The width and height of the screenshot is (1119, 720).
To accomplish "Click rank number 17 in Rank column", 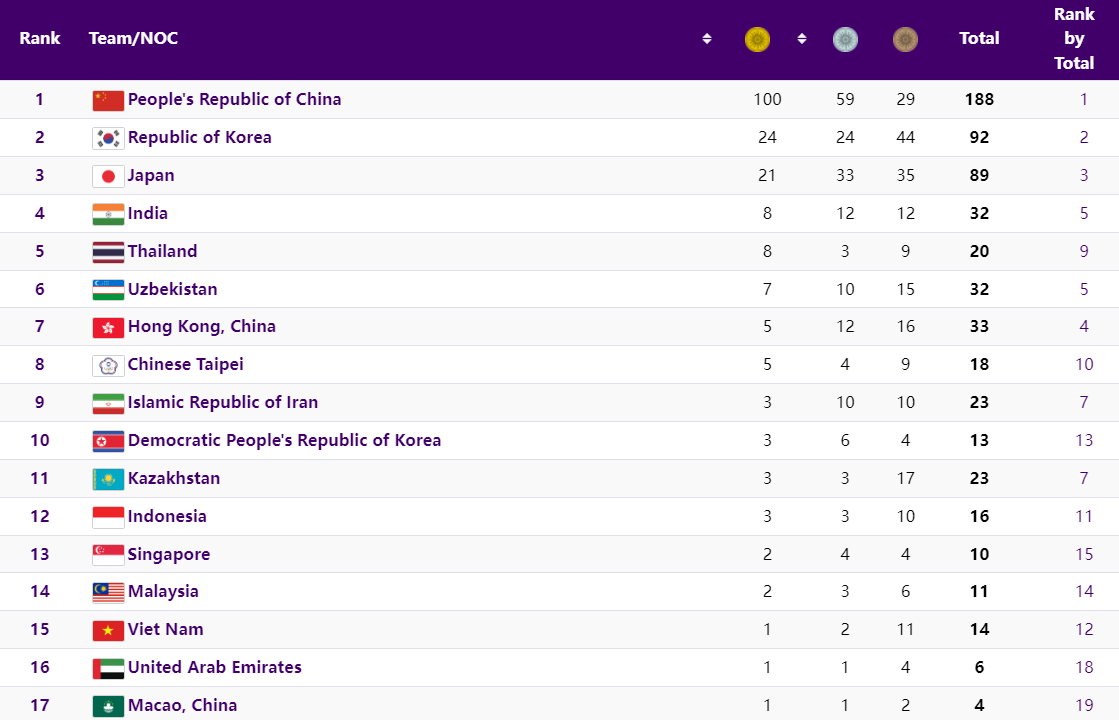I will (x=40, y=705).
